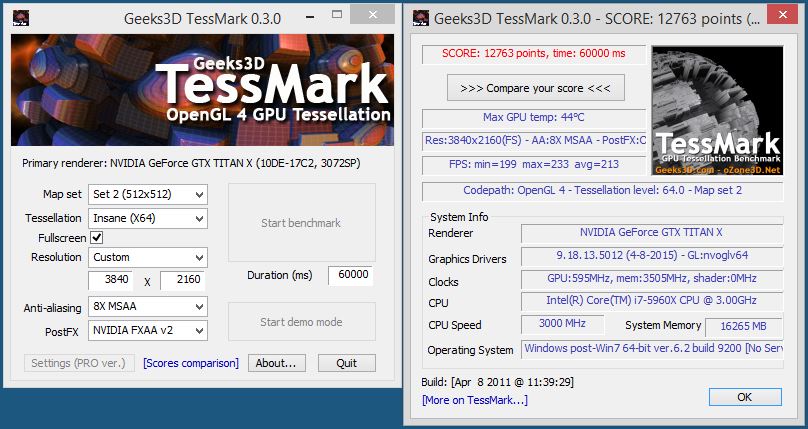Image resolution: width=808 pixels, height=429 pixels.
Task: Click Operating System value Windows post-Win7
Action: pyautogui.click(x=652, y=349)
